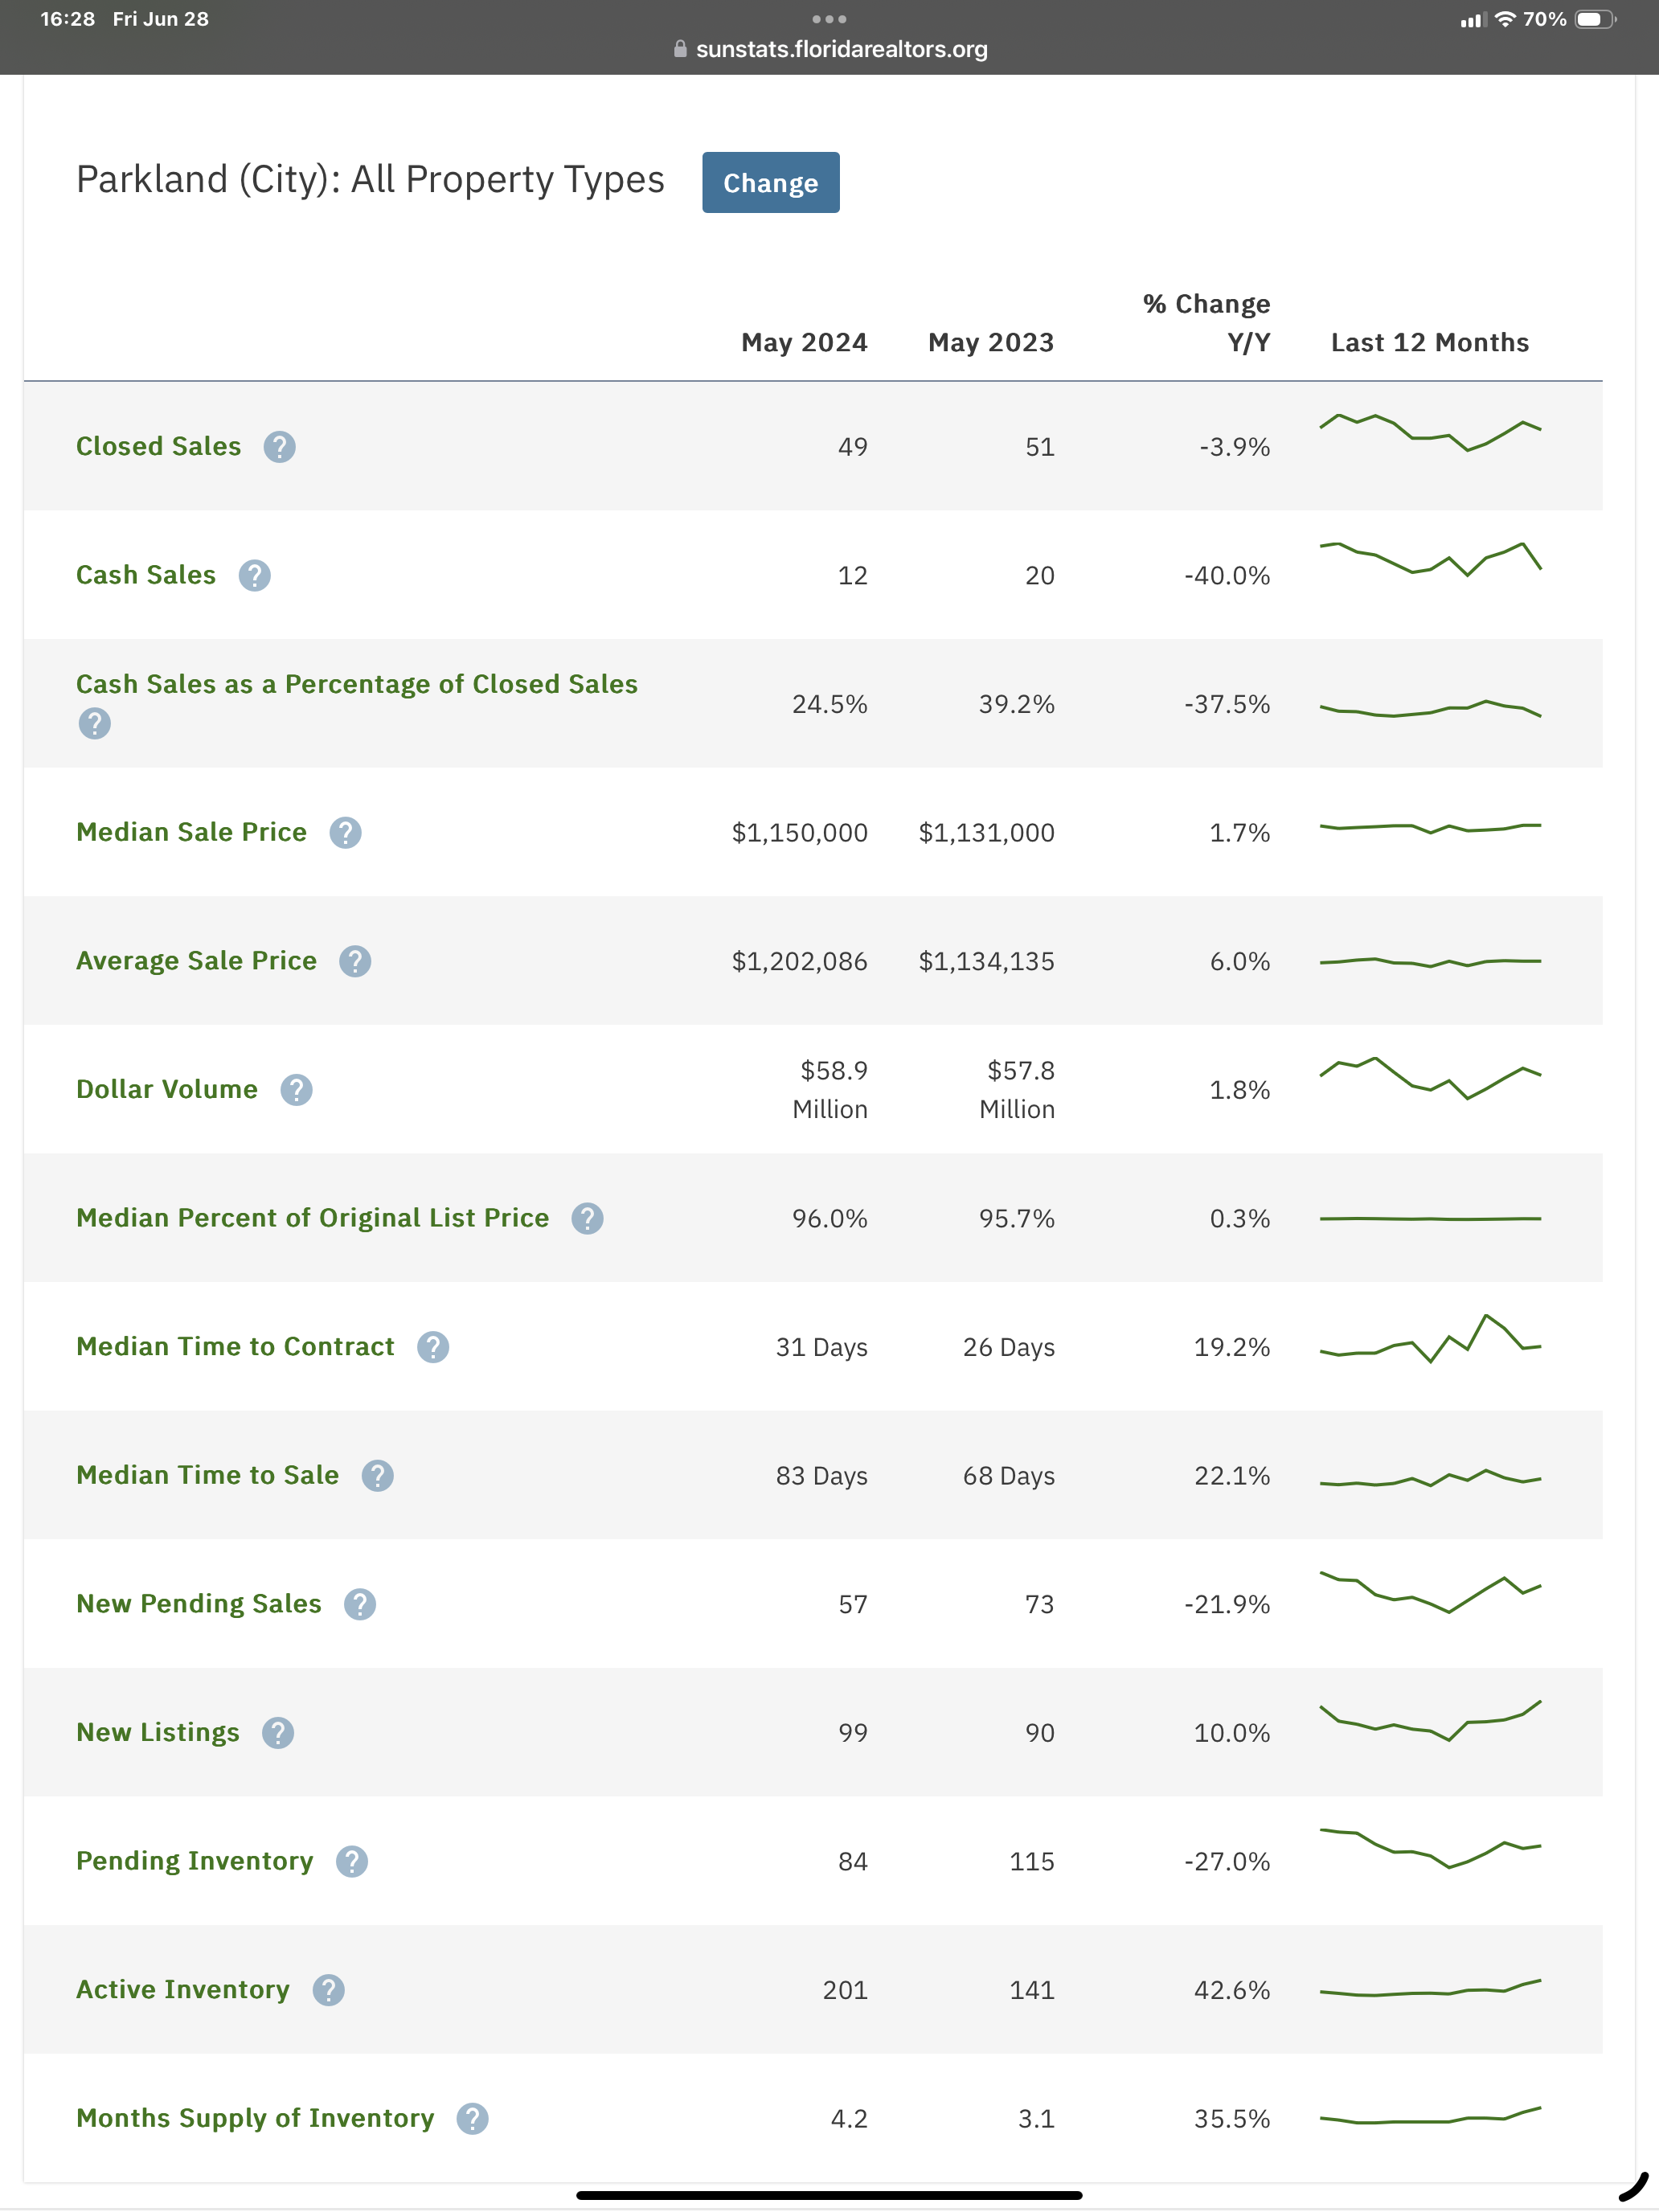
Task: Click Cash Sales as a Percentage link
Action: click(356, 684)
